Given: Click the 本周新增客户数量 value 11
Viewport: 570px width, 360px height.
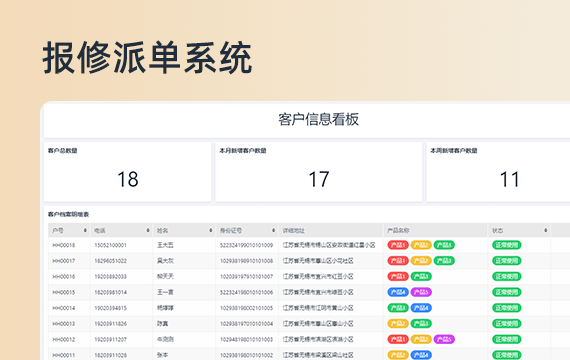Looking at the screenshot, I should [510, 179].
